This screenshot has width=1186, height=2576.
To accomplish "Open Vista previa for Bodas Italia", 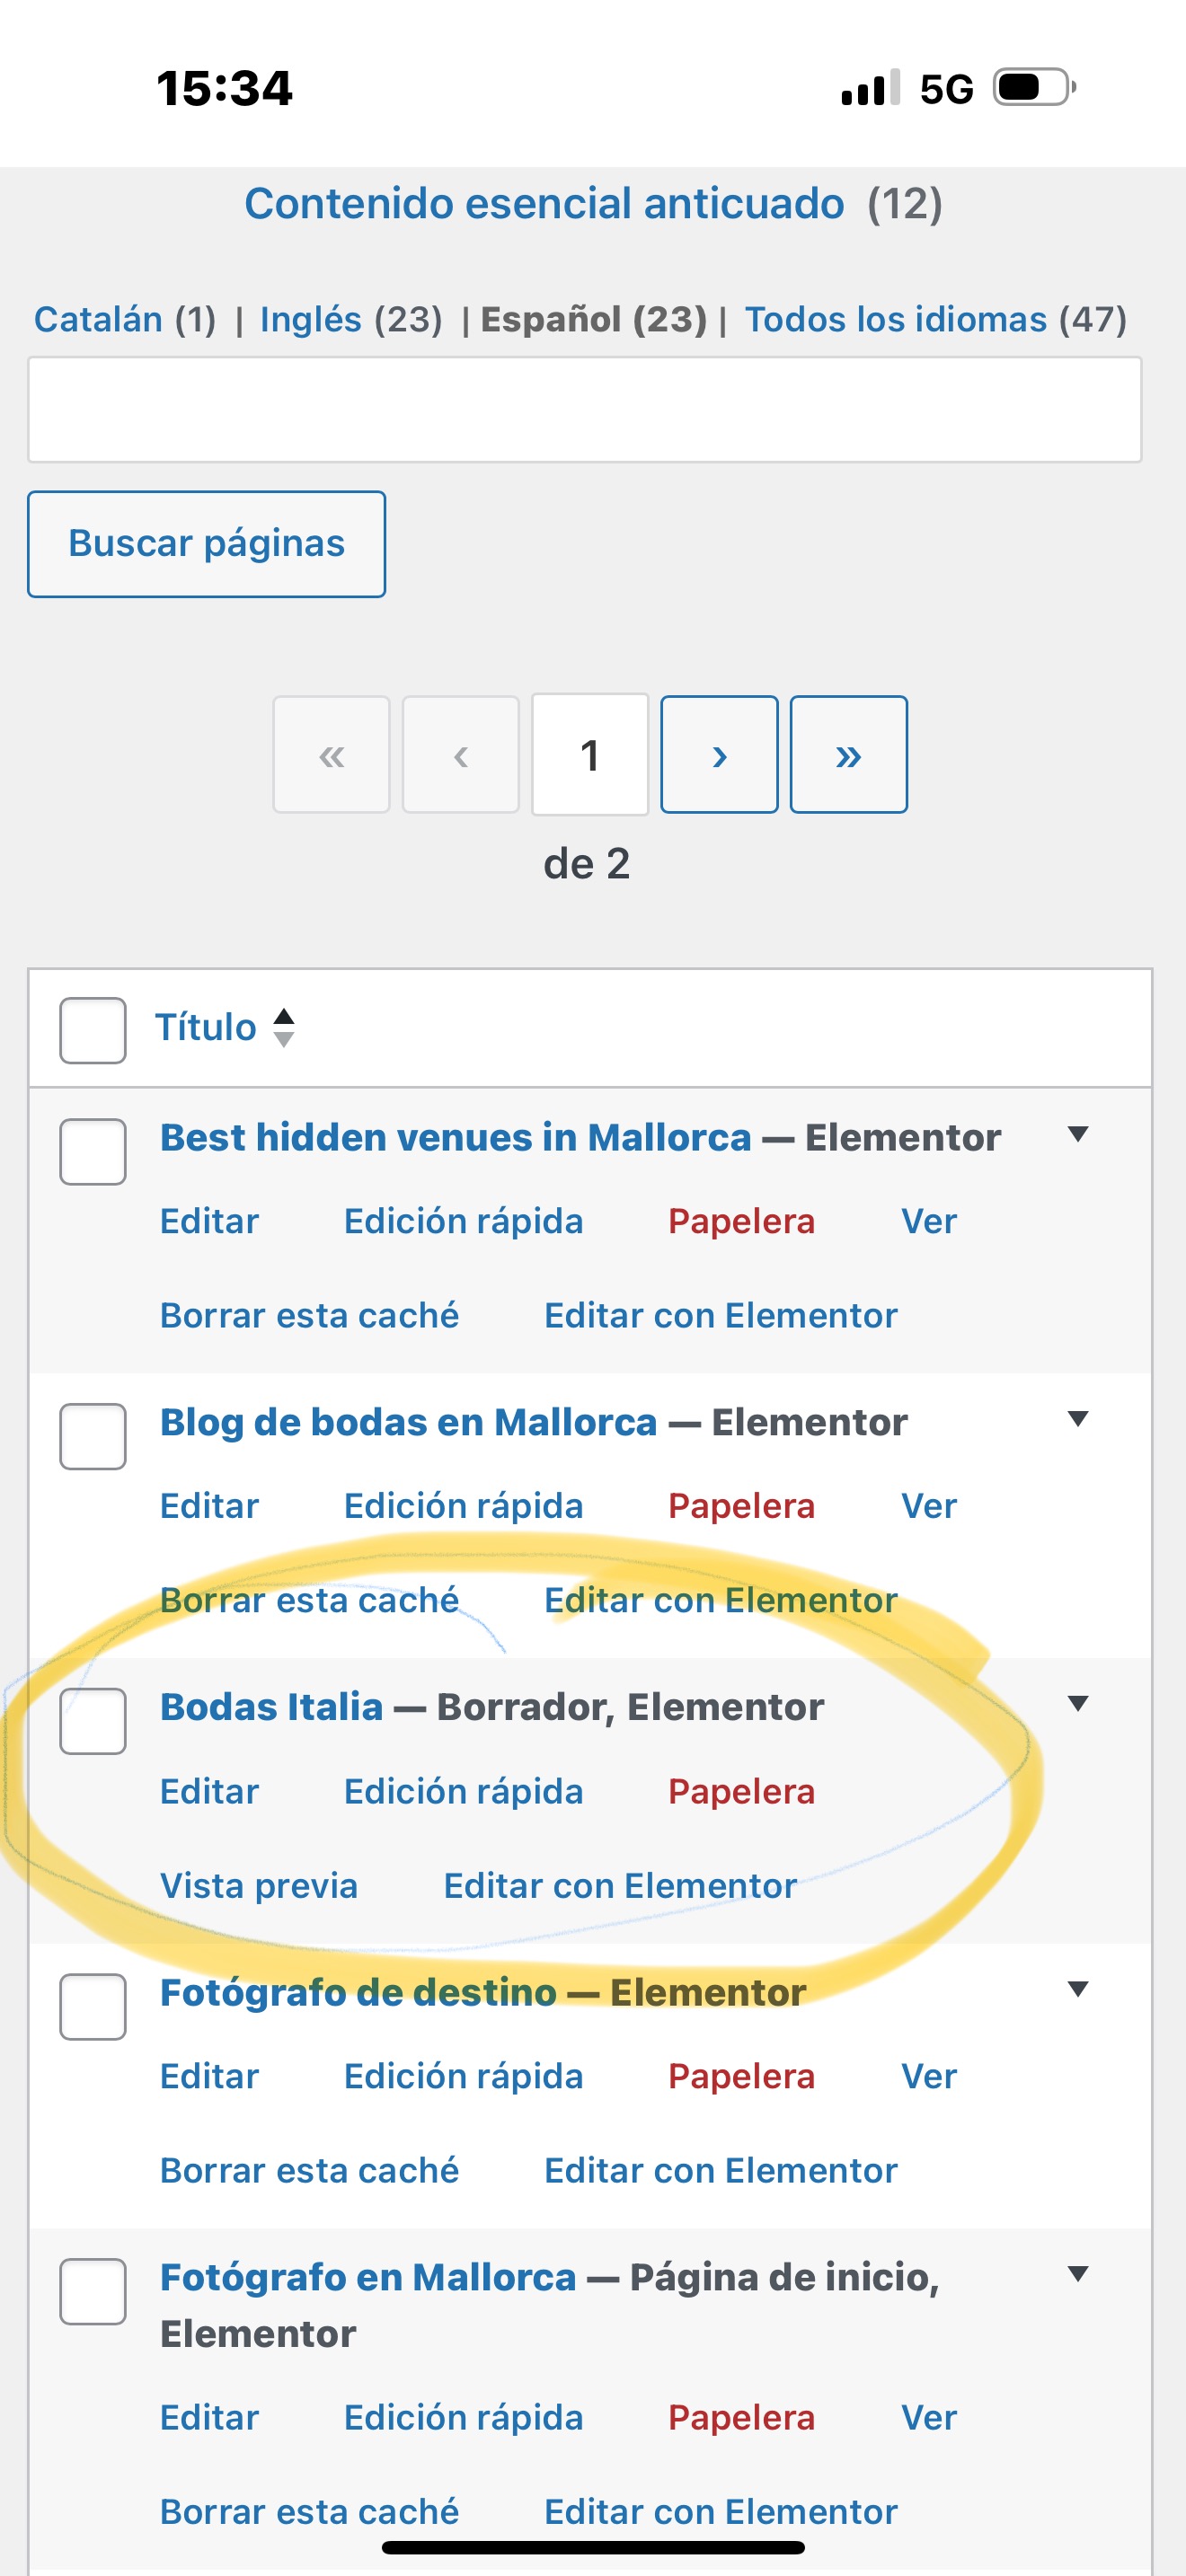I will [x=258, y=1884].
